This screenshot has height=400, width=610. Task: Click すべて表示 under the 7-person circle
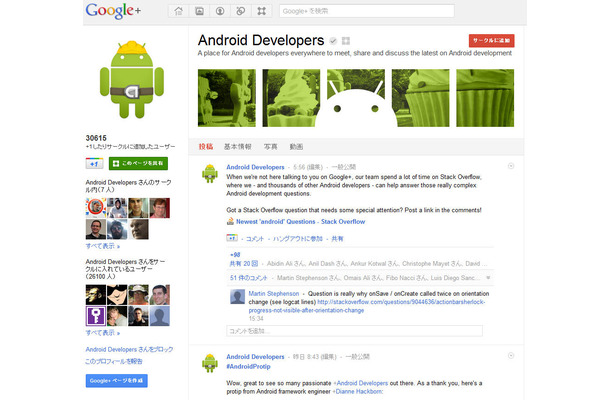103,246
